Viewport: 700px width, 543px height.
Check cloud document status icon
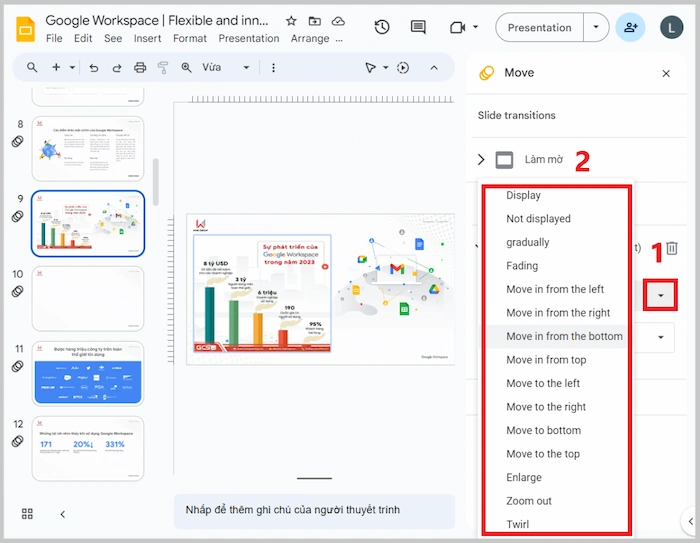(338, 21)
